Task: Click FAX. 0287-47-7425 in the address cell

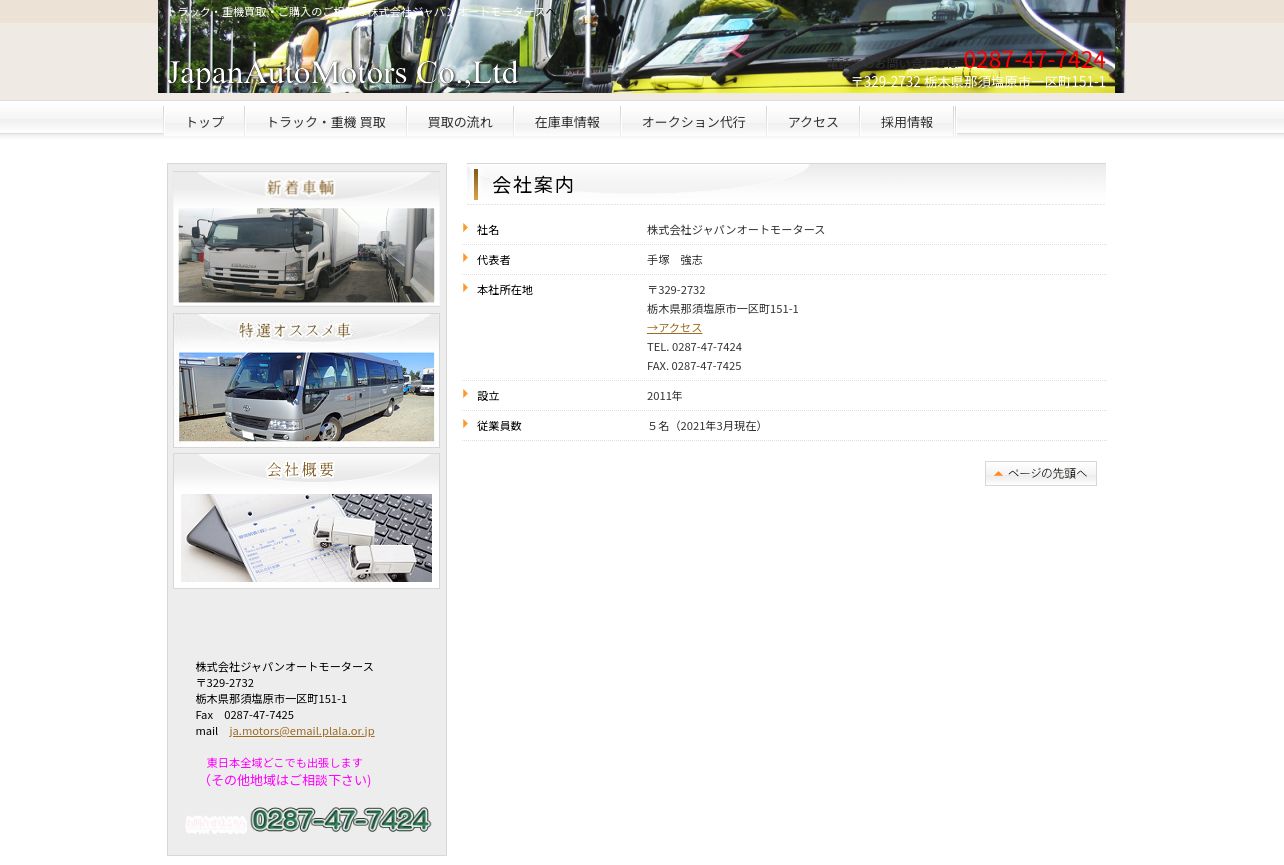Action: point(694,366)
